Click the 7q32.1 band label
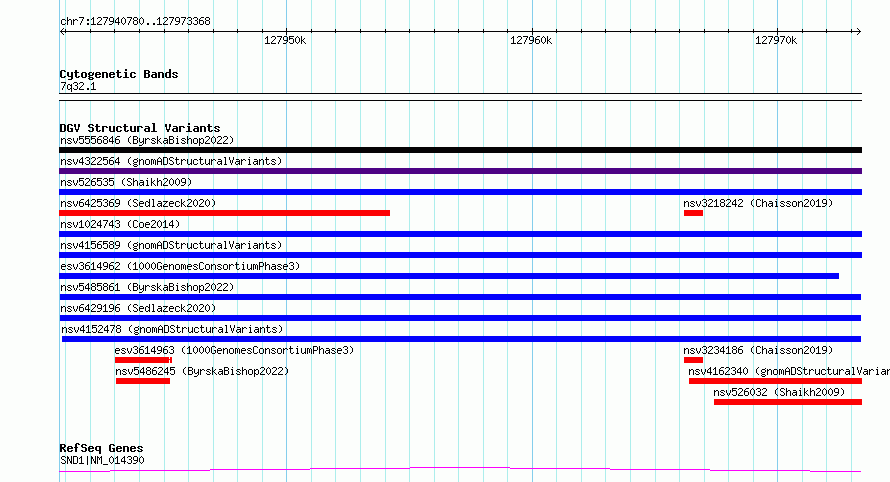This screenshot has width=890, height=482. click(78, 86)
